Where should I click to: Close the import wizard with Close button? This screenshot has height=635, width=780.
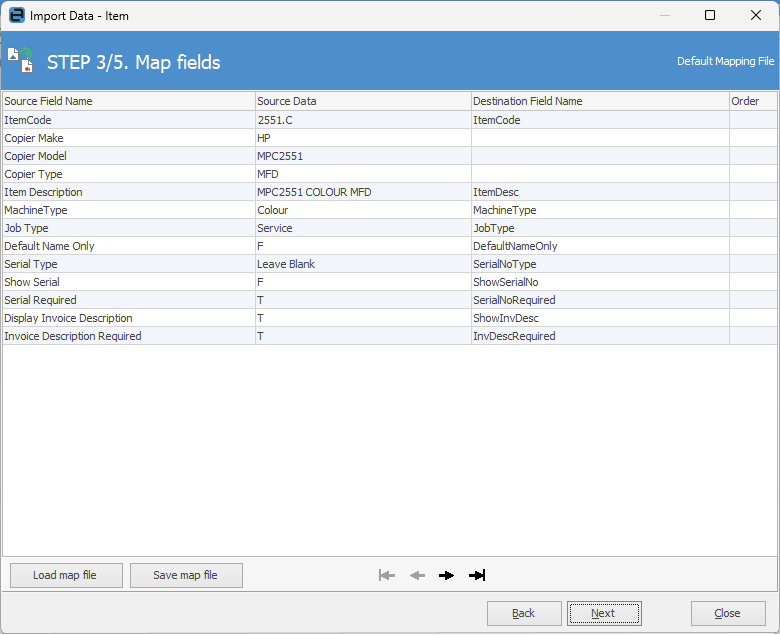coord(728,613)
